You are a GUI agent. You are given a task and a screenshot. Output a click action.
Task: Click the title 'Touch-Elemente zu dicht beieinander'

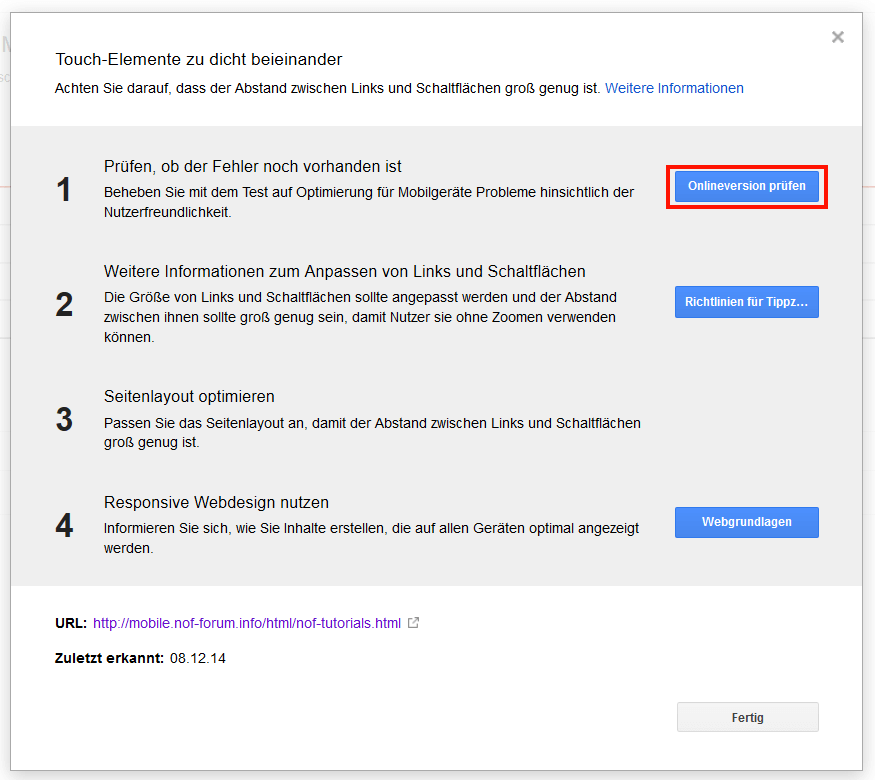(198, 60)
